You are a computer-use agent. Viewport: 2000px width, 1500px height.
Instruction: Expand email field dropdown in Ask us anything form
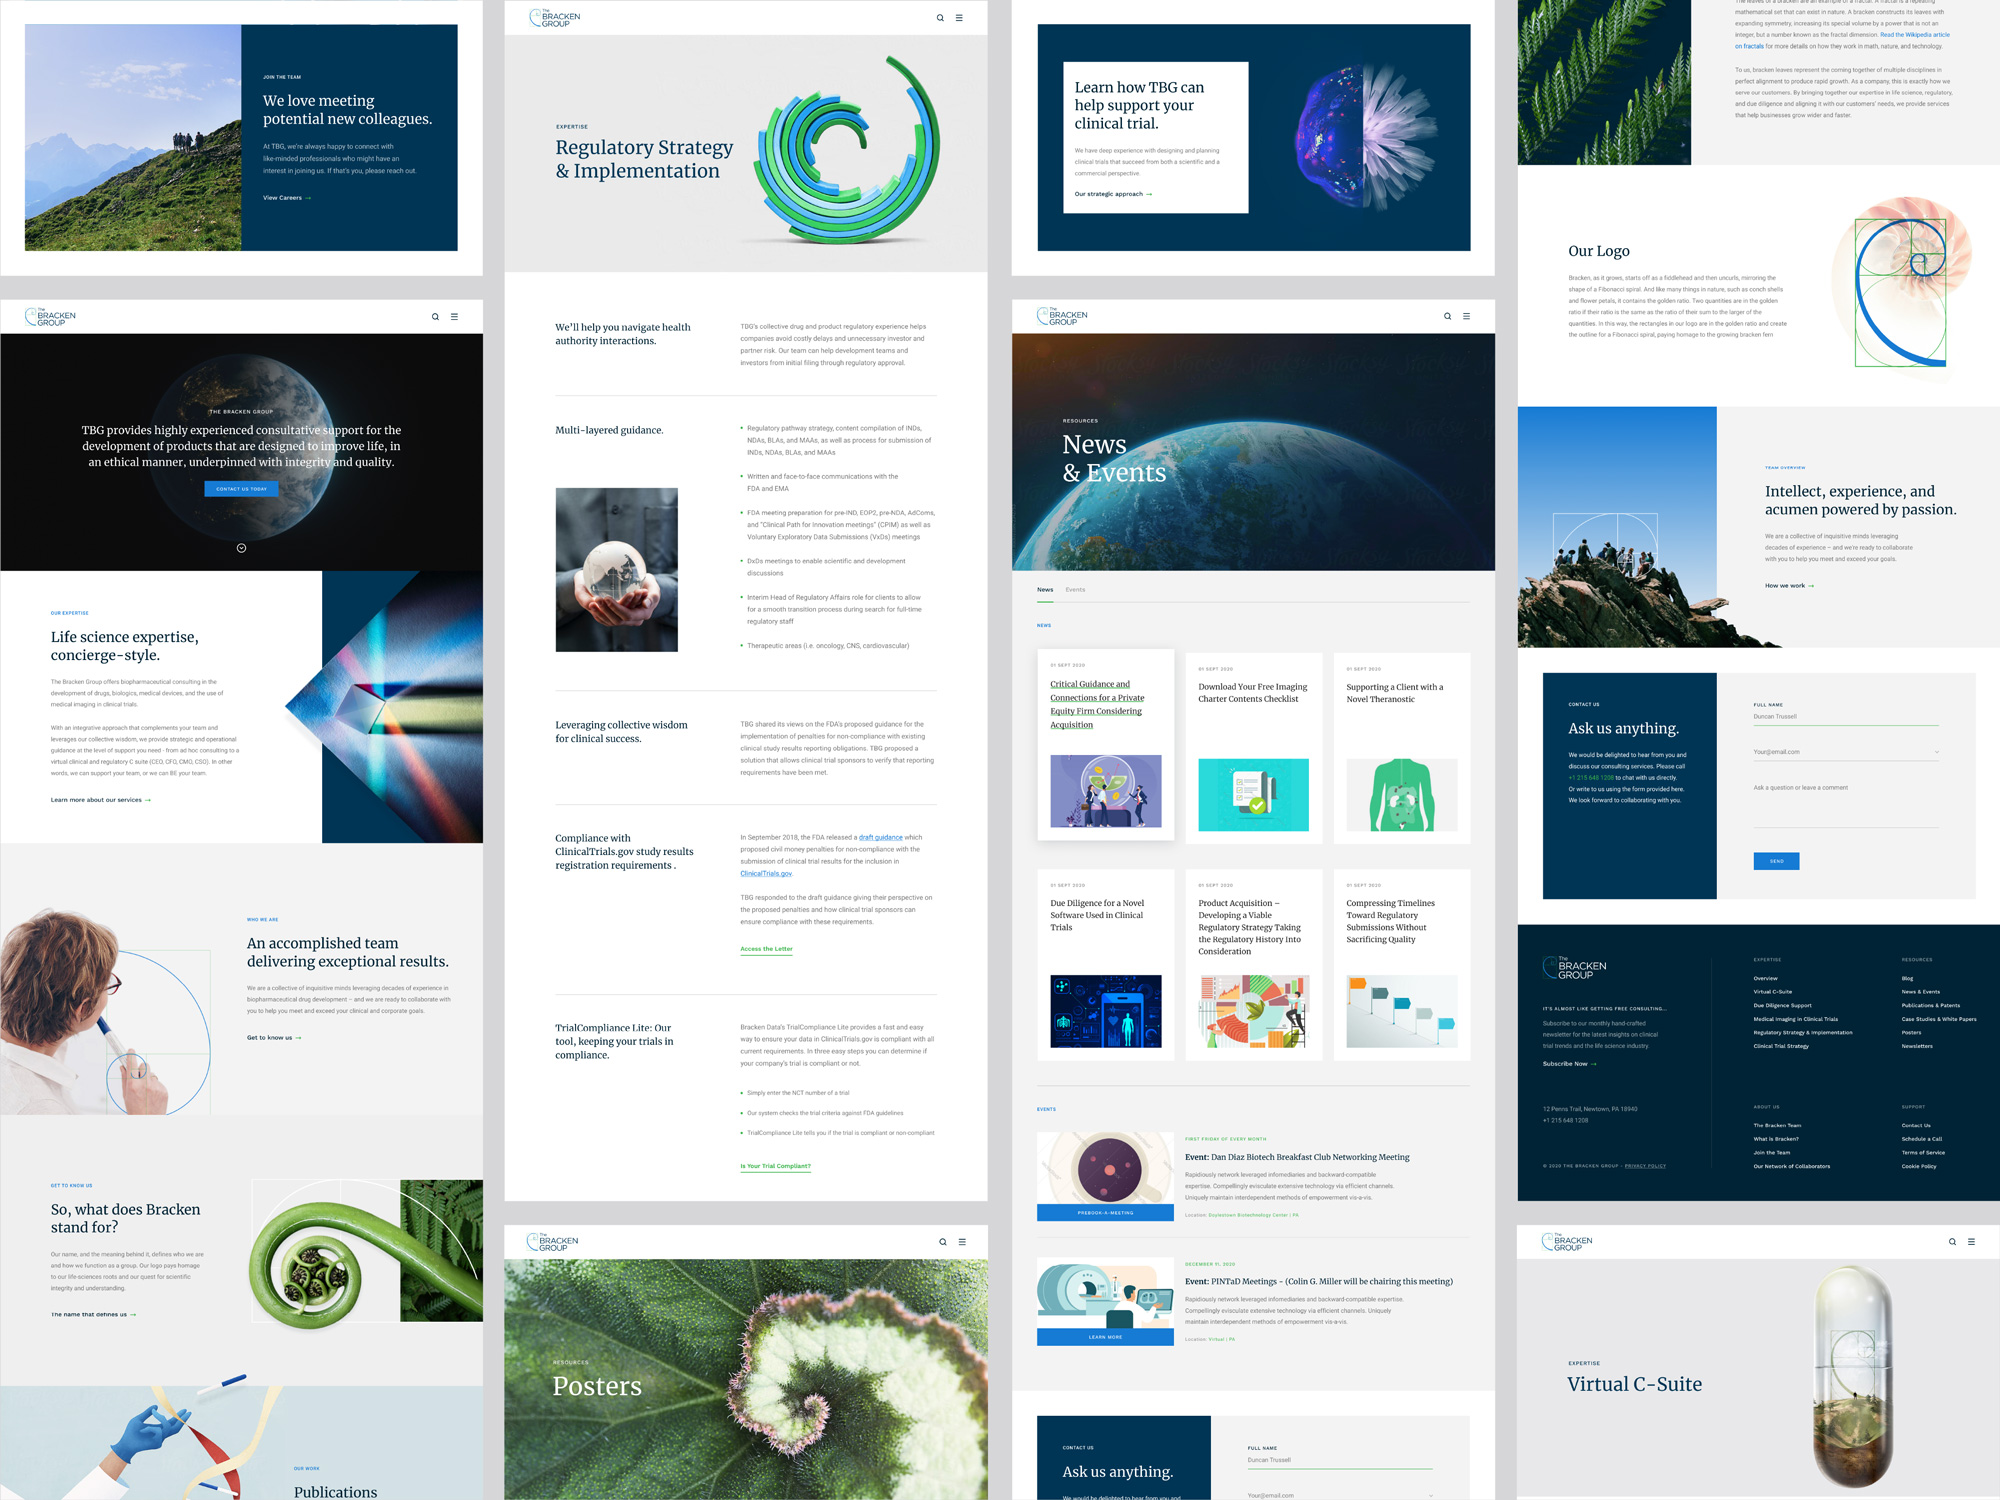click(x=1936, y=752)
